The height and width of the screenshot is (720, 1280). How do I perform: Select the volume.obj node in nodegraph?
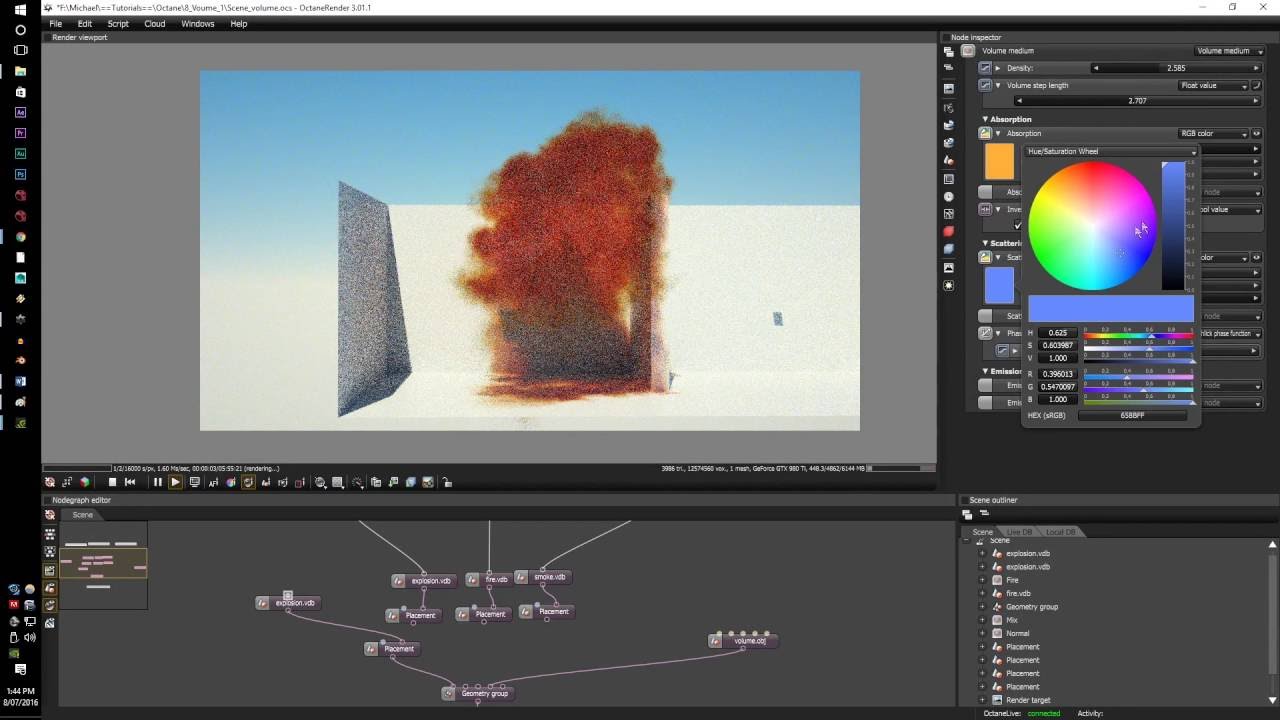click(x=743, y=641)
